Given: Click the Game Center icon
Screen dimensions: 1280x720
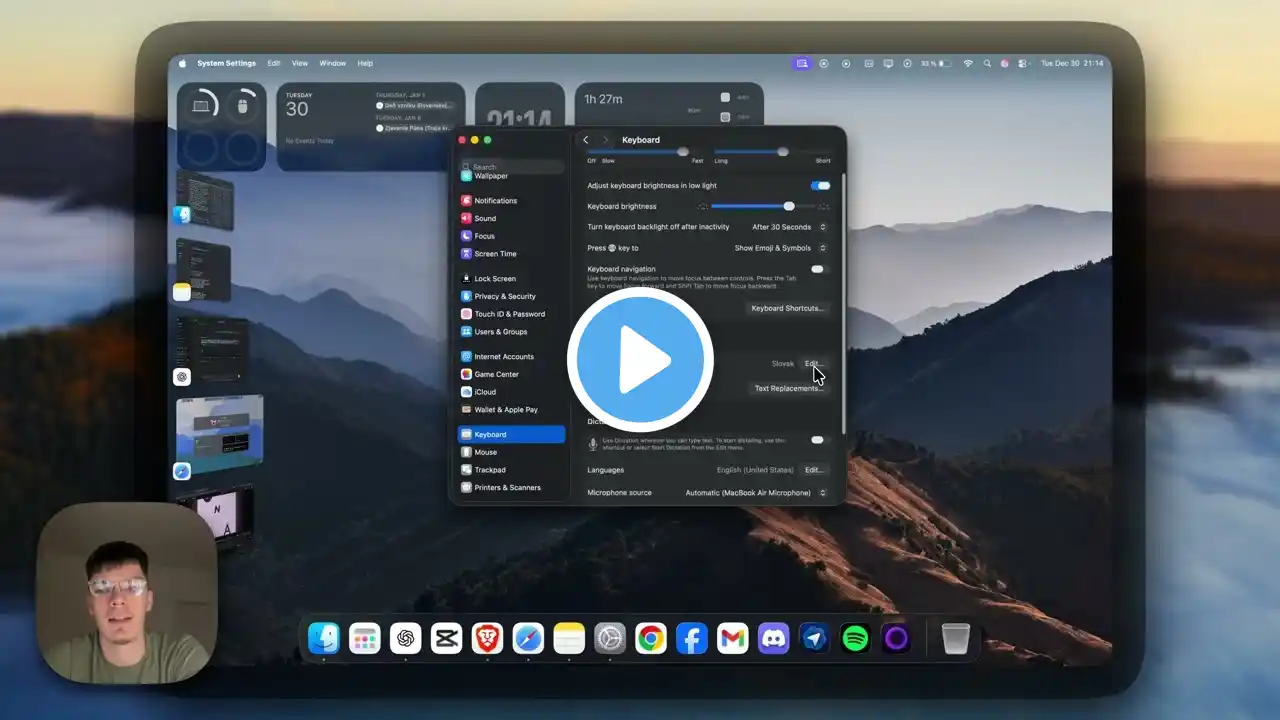Looking at the screenshot, I should point(466,374).
